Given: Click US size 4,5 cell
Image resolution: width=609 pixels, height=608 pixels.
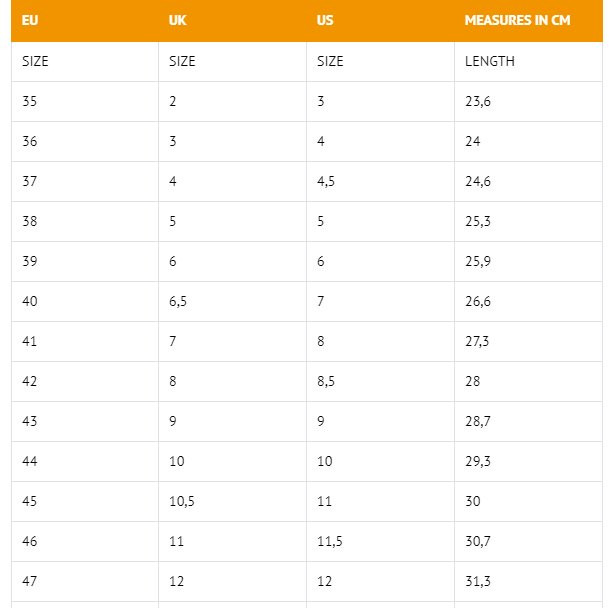Looking at the screenshot, I should (x=325, y=181).
